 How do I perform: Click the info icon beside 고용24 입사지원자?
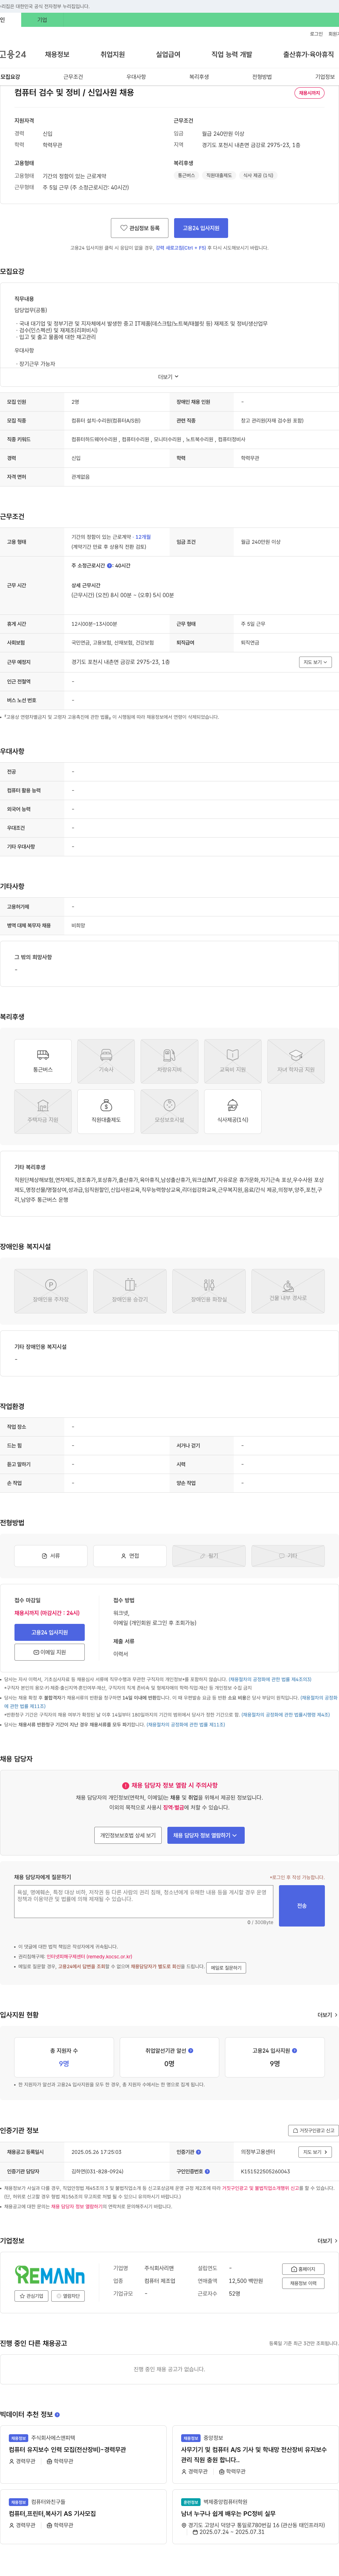(x=294, y=2050)
